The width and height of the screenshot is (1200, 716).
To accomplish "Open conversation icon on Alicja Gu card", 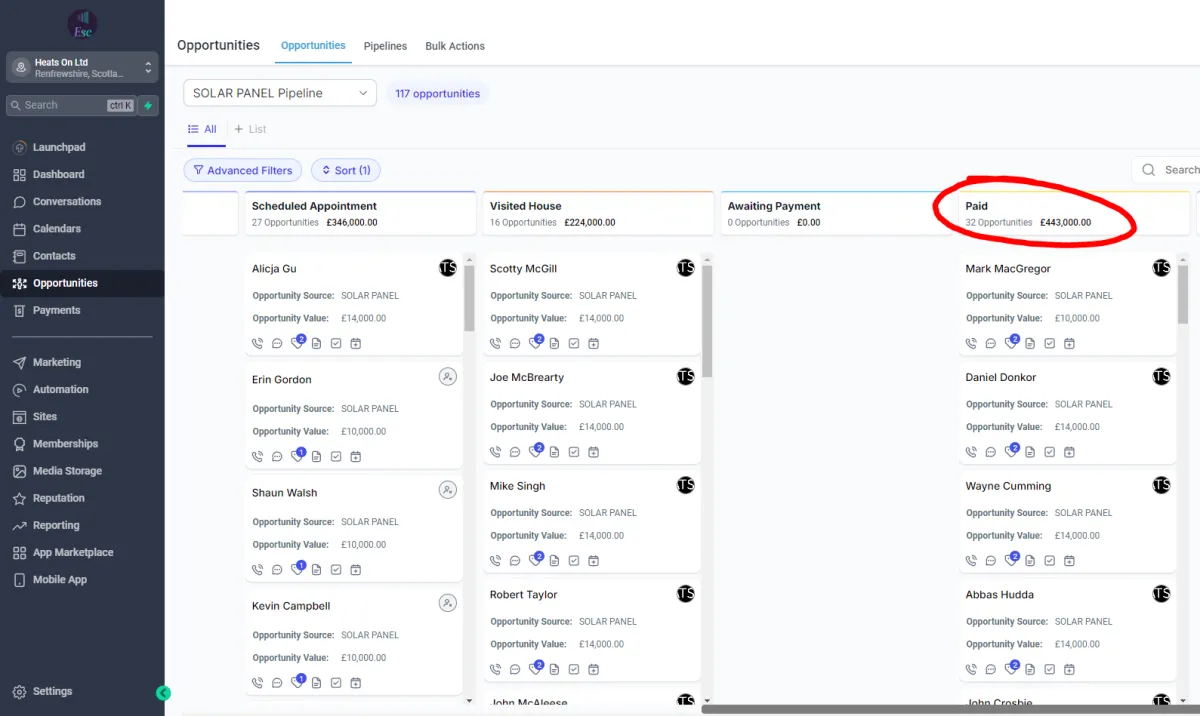I will [277, 343].
